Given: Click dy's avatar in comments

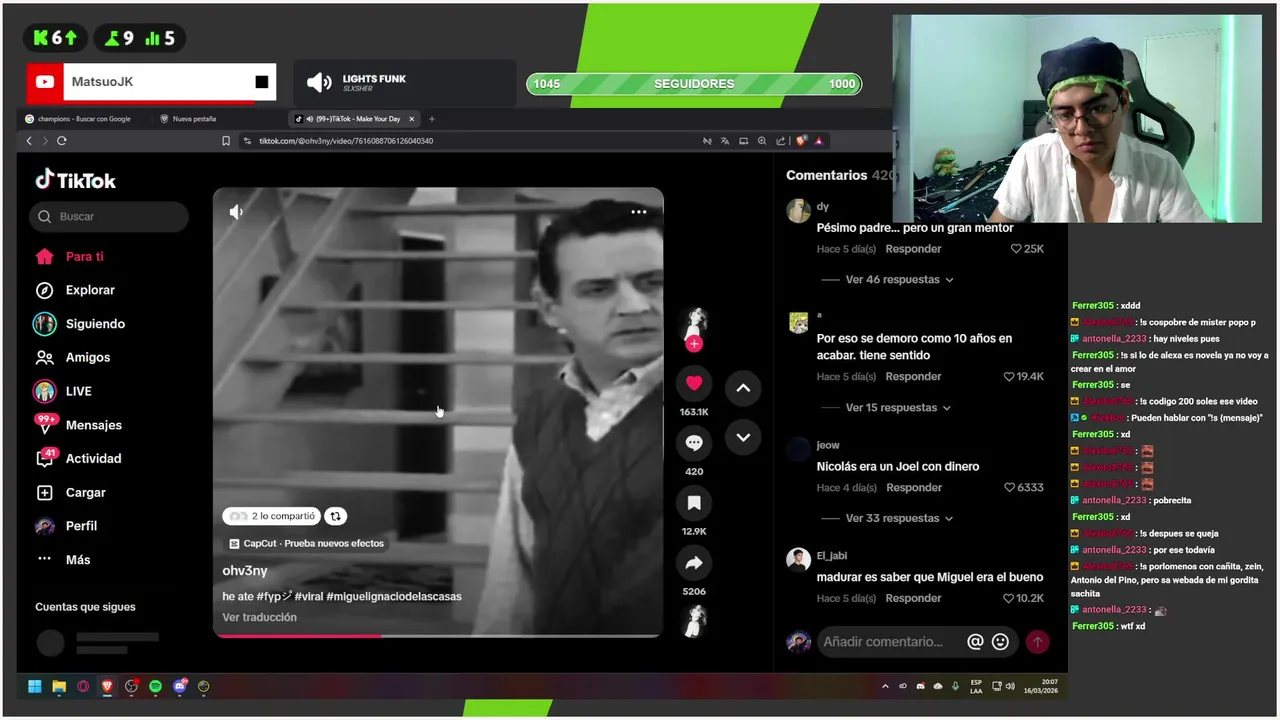Looking at the screenshot, I should 798,211.
